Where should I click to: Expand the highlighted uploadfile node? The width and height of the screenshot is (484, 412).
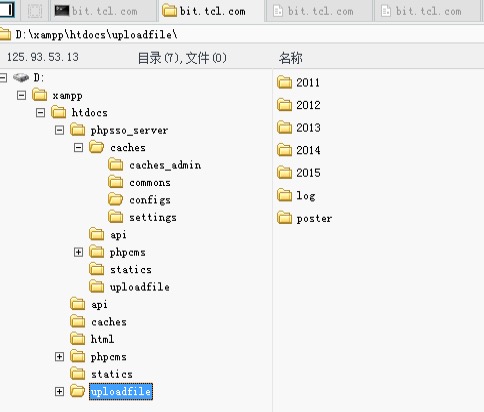59,391
